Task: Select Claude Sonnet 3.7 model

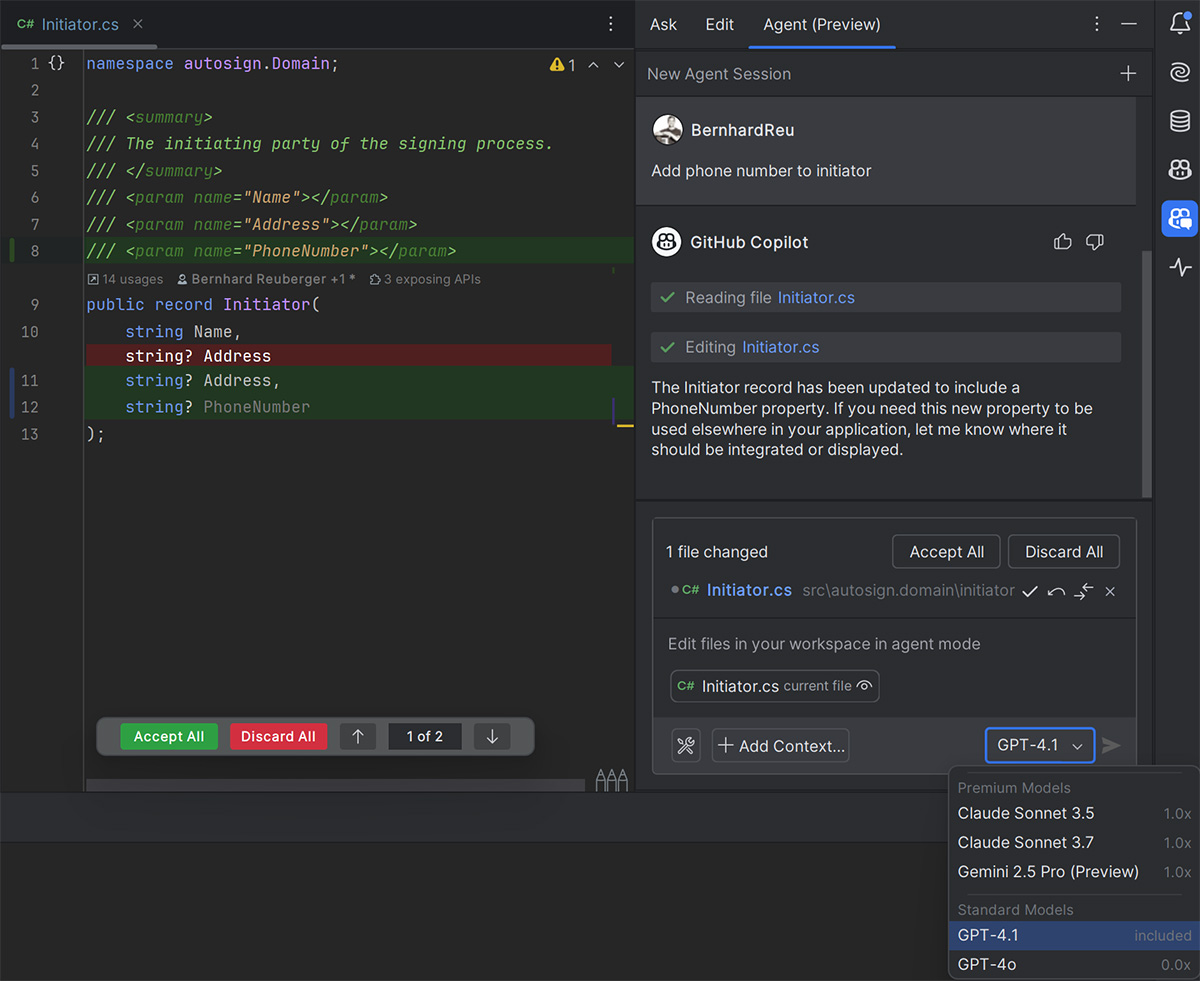Action: click(1074, 842)
